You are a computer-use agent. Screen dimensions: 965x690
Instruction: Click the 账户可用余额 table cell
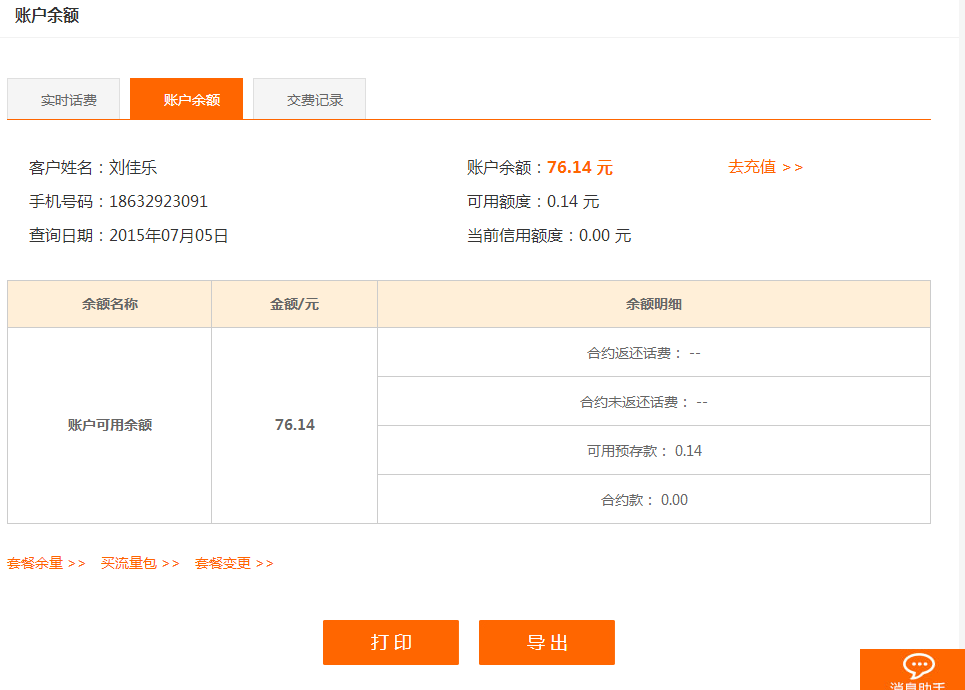[109, 425]
